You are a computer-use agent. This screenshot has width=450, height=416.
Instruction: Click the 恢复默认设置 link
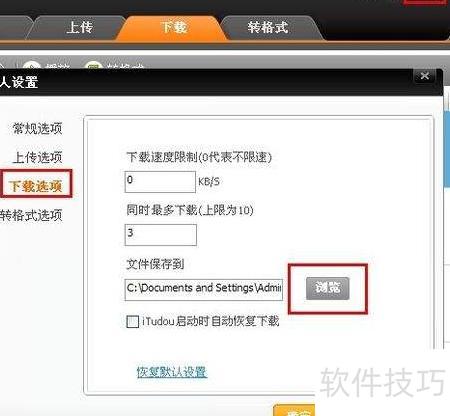(x=172, y=372)
